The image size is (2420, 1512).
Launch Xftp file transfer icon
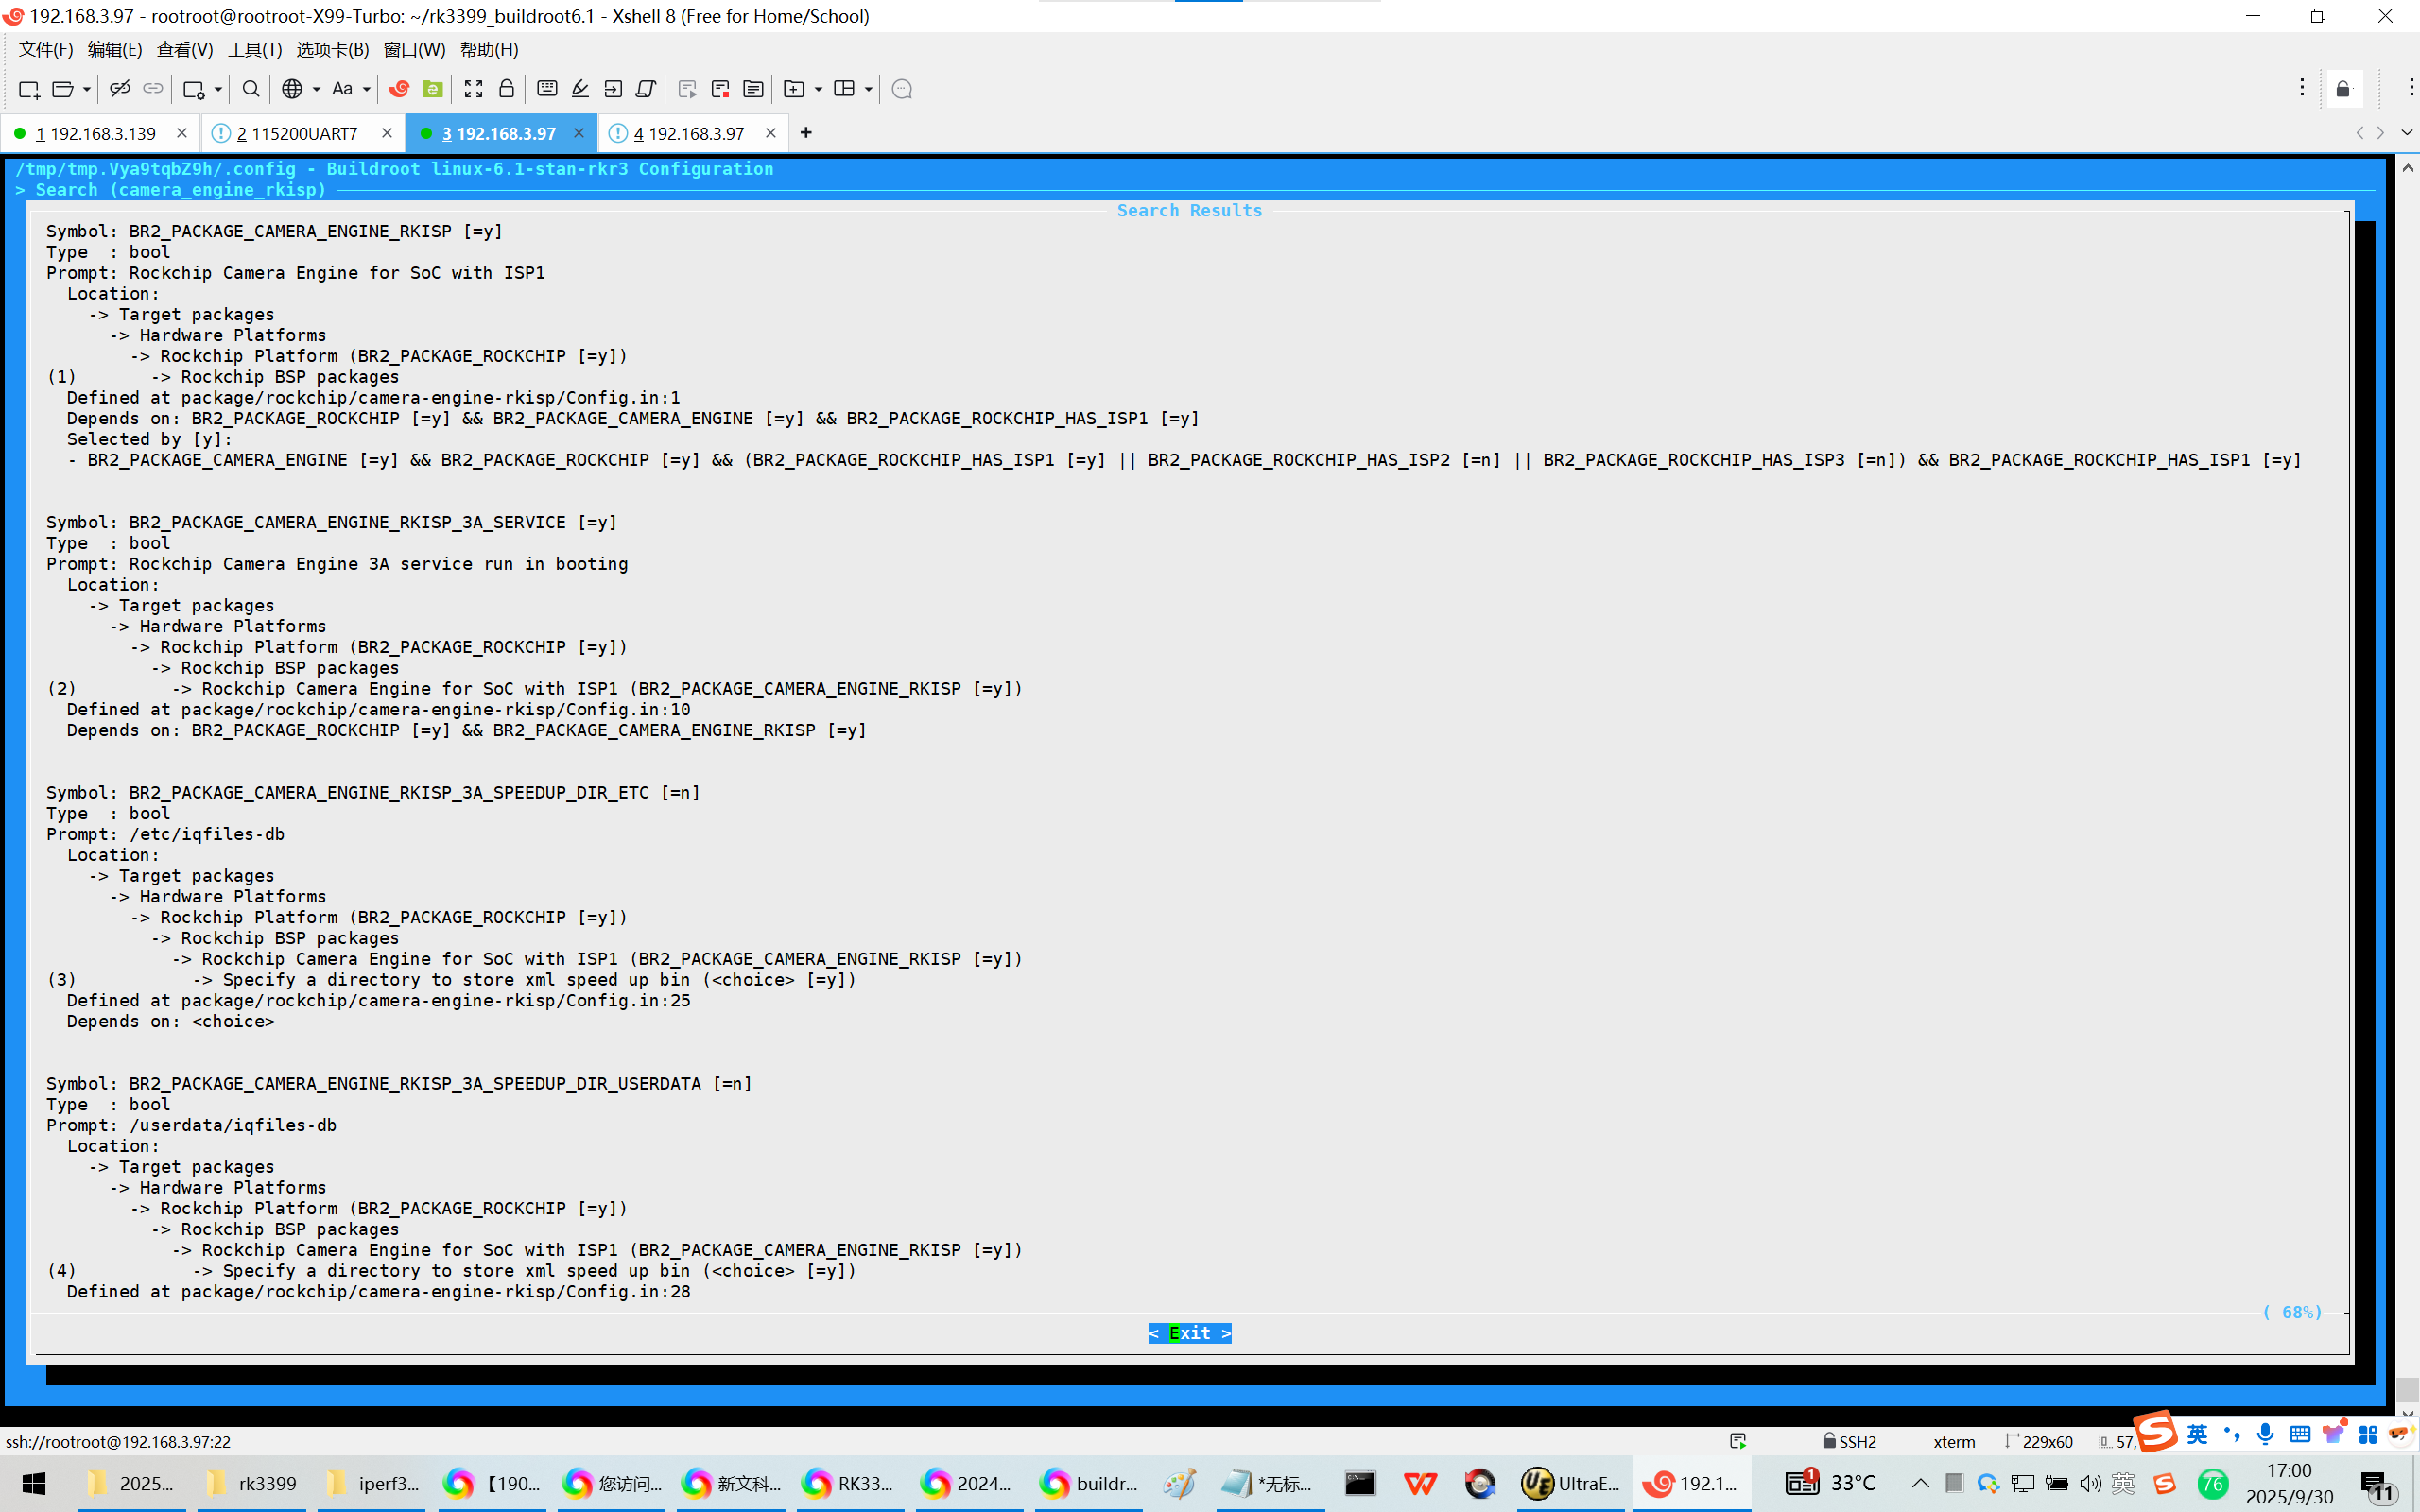(x=433, y=89)
